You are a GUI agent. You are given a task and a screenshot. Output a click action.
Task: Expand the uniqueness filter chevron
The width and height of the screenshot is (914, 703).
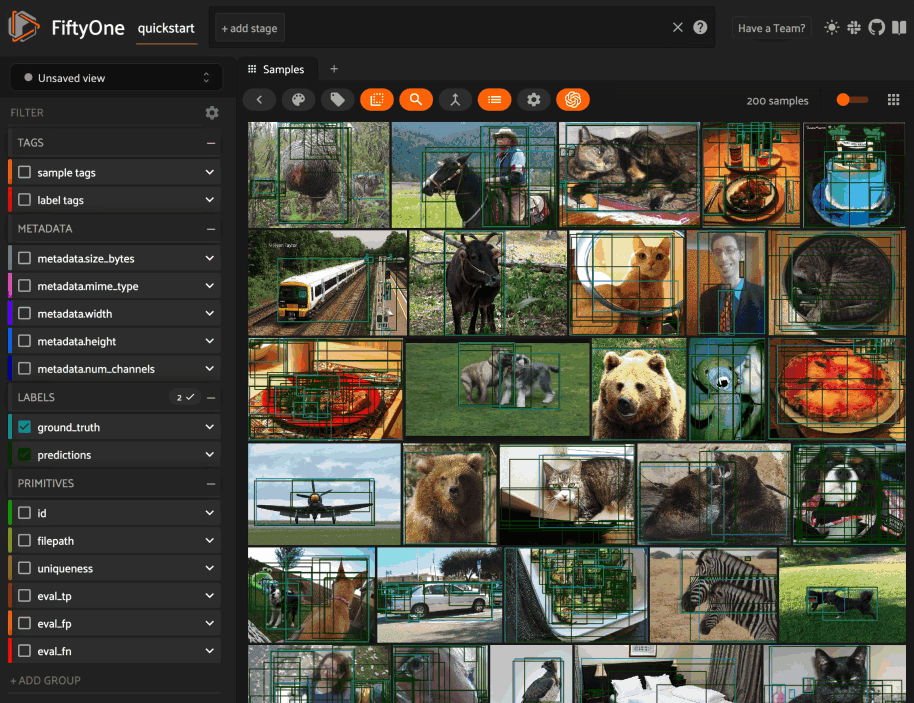(210, 568)
